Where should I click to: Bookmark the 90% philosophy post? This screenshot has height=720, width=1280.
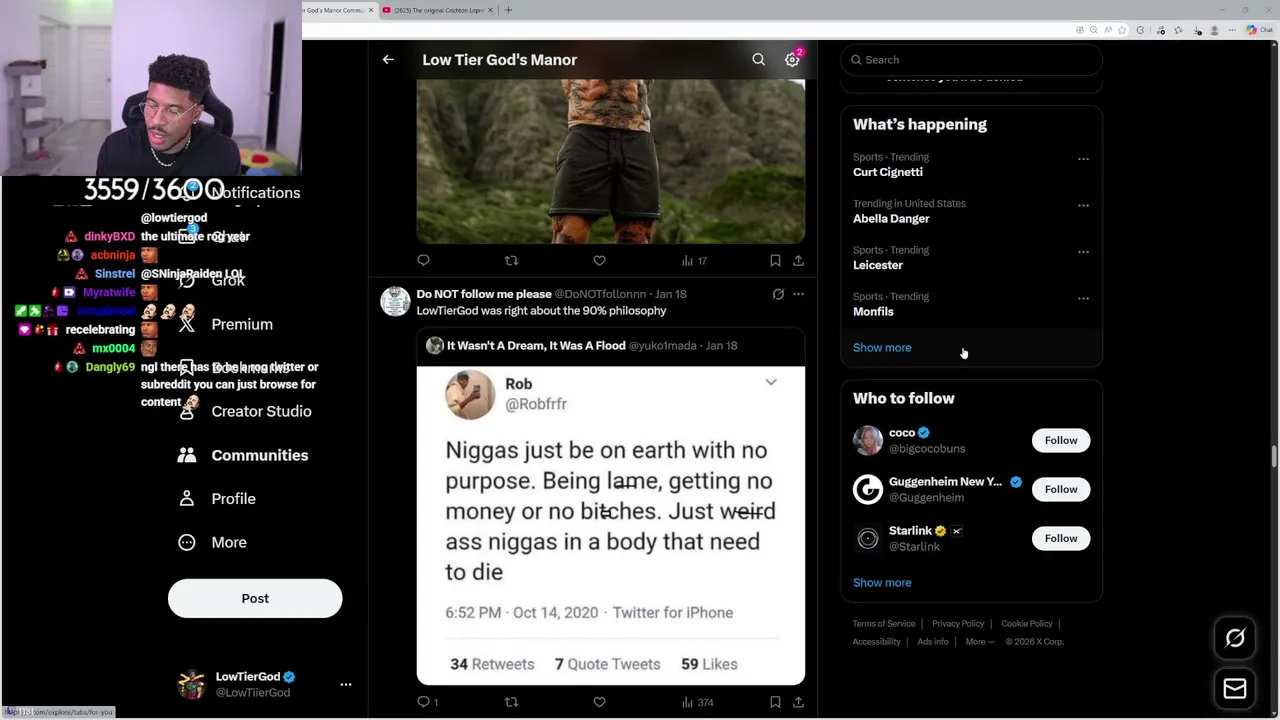pos(775,702)
